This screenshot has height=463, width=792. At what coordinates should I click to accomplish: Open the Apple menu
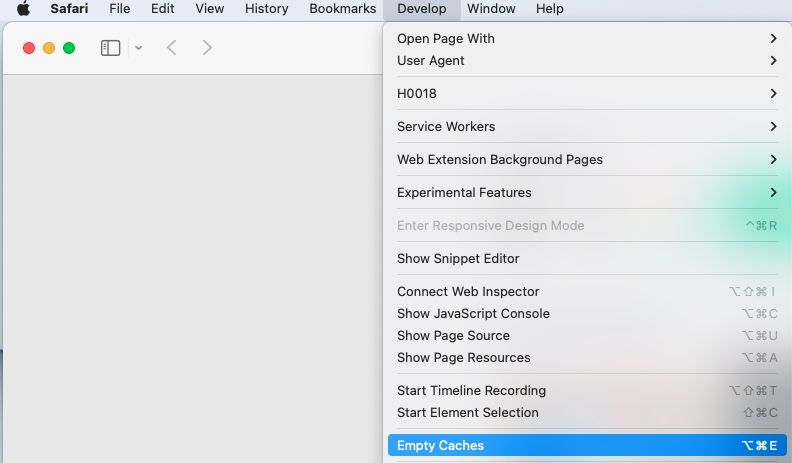pyautogui.click(x=23, y=9)
